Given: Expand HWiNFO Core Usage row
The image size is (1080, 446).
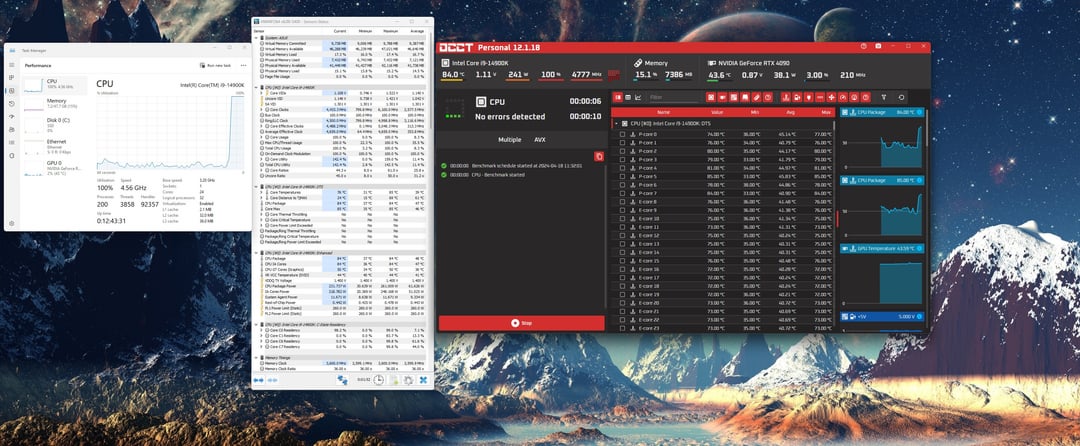Looking at the screenshot, I should pyautogui.click(x=261, y=137).
